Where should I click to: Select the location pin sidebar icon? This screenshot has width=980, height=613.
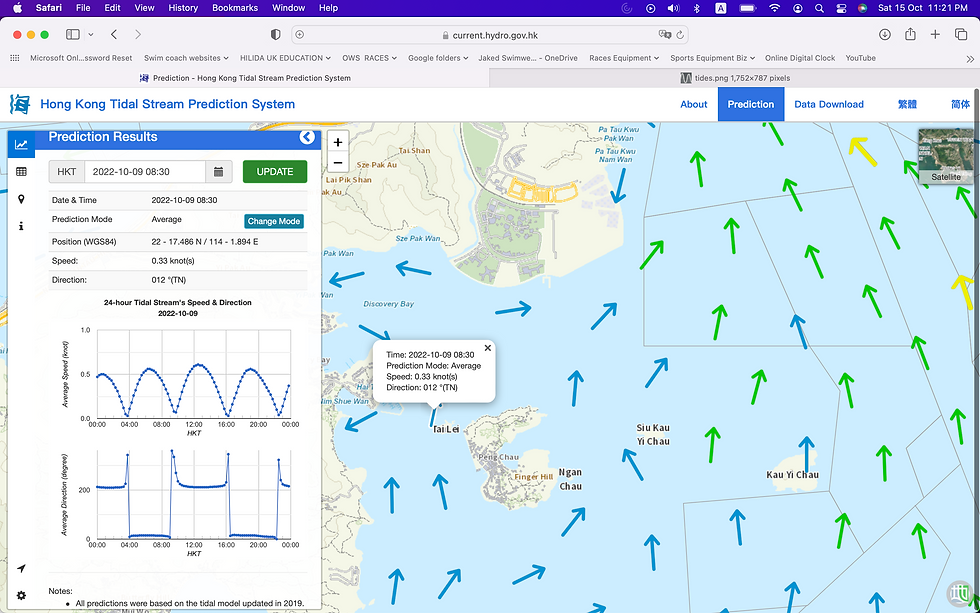click(21, 199)
